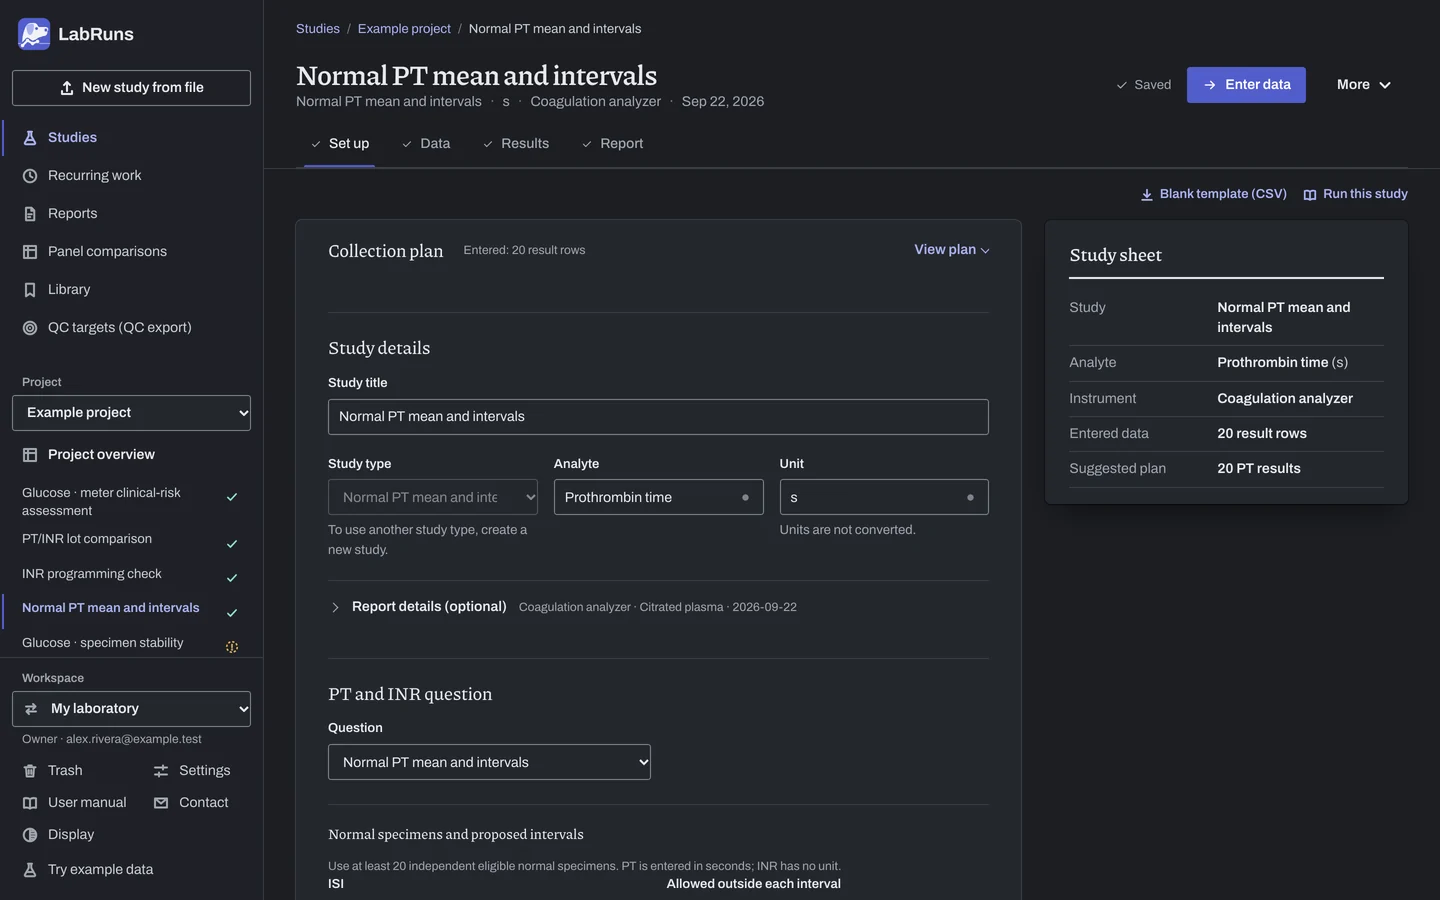The width and height of the screenshot is (1440, 900).
Task: Open QC targets target icon
Action: 30,328
